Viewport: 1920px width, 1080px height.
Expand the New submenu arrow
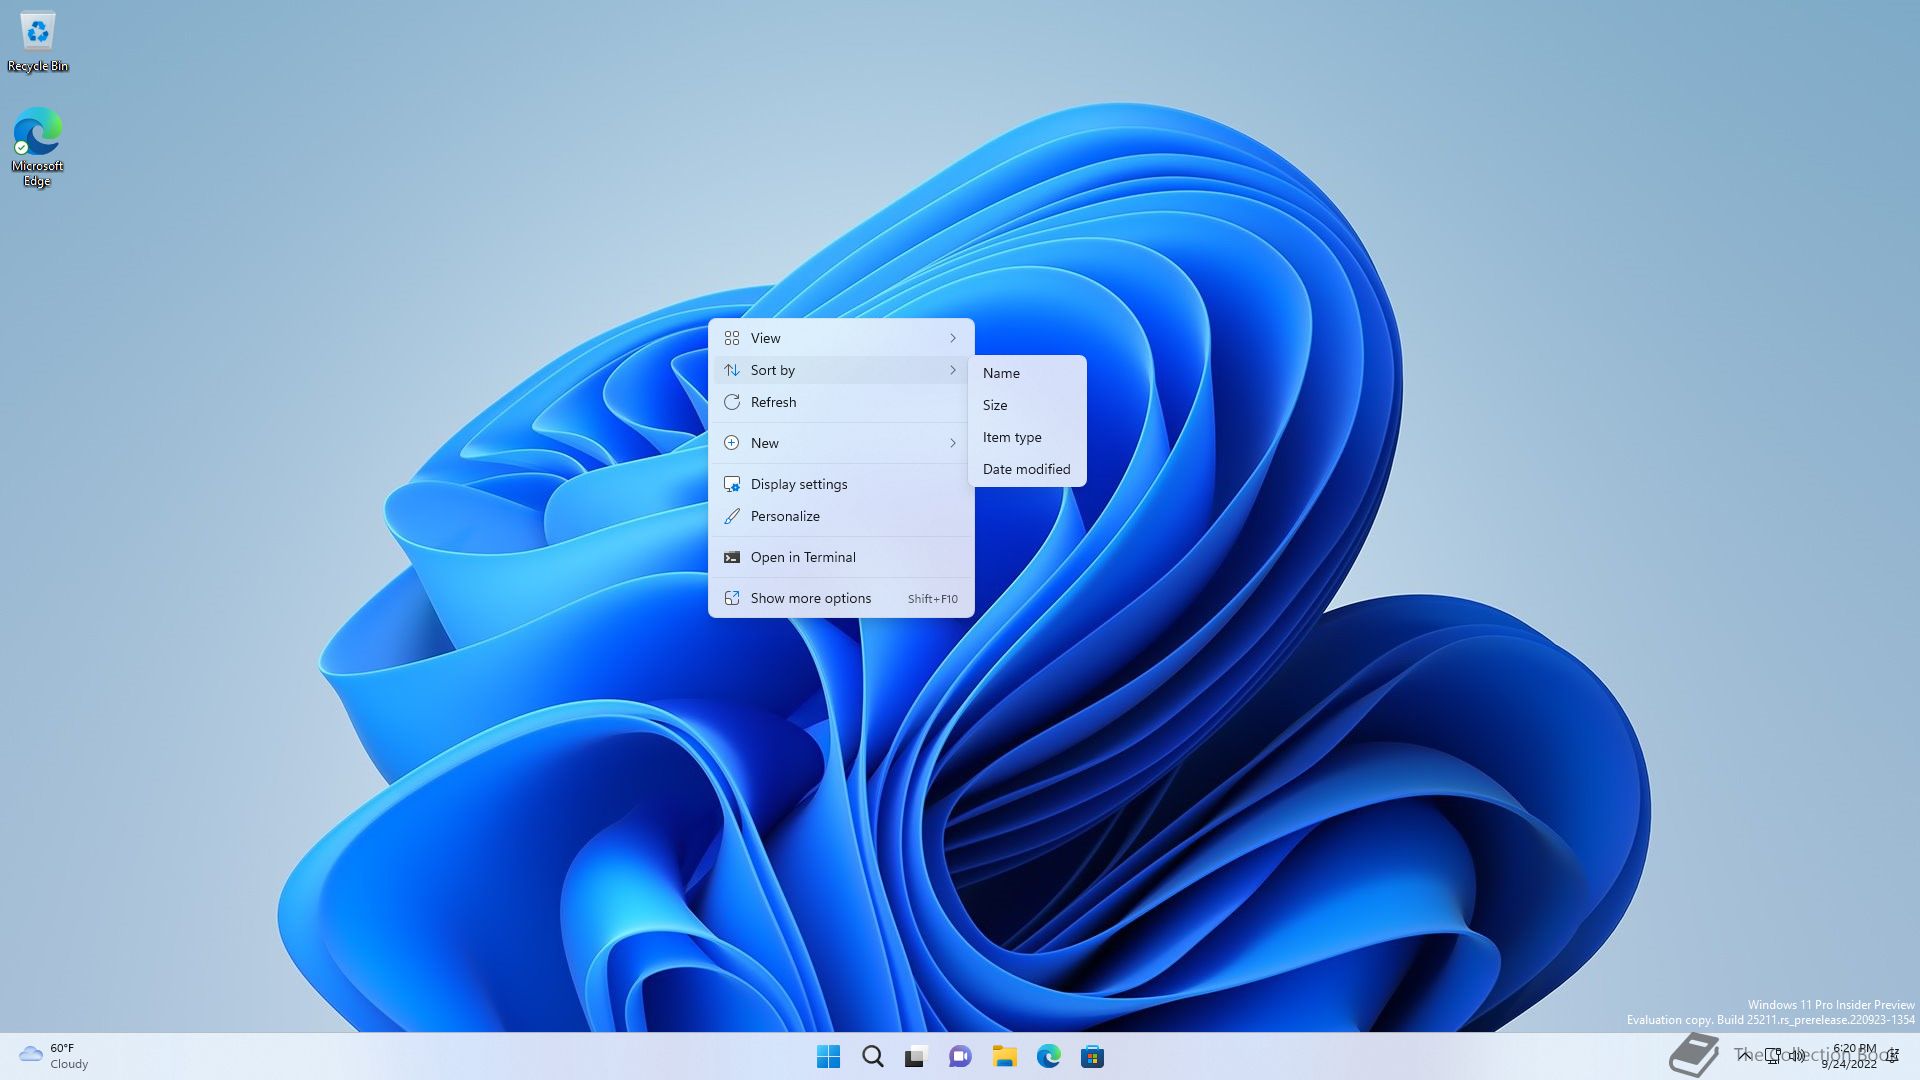952,443
